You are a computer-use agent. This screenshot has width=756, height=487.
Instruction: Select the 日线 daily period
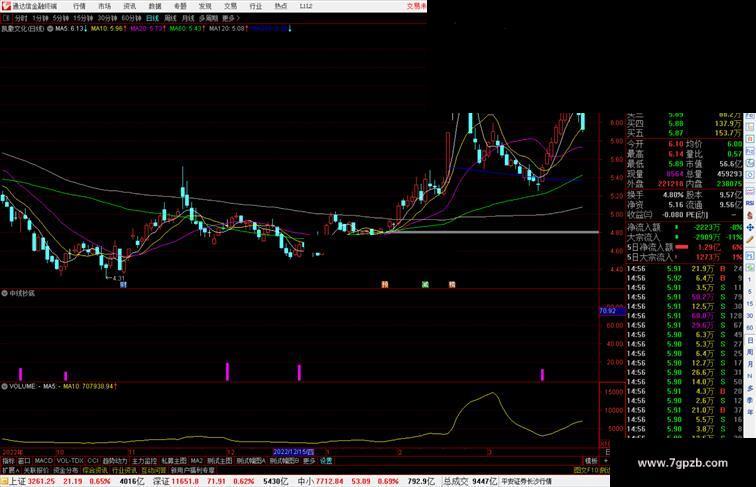[152, 18]
